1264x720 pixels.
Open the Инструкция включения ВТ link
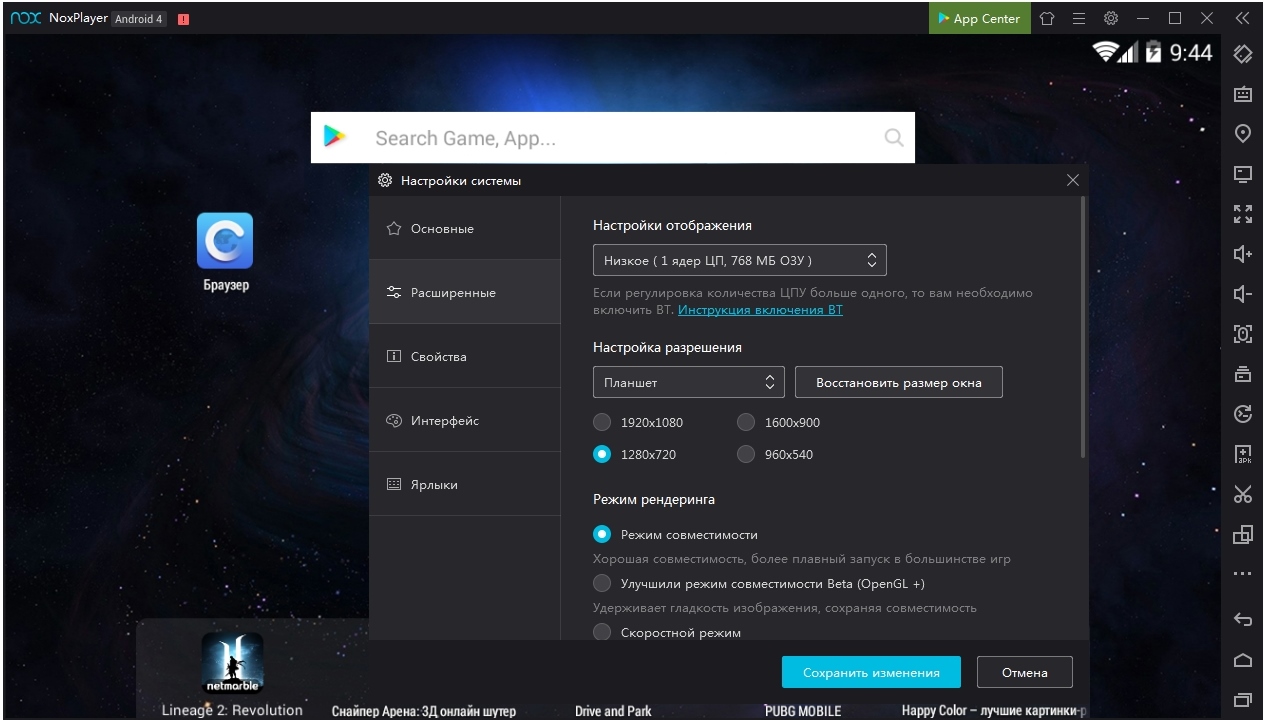760,310
